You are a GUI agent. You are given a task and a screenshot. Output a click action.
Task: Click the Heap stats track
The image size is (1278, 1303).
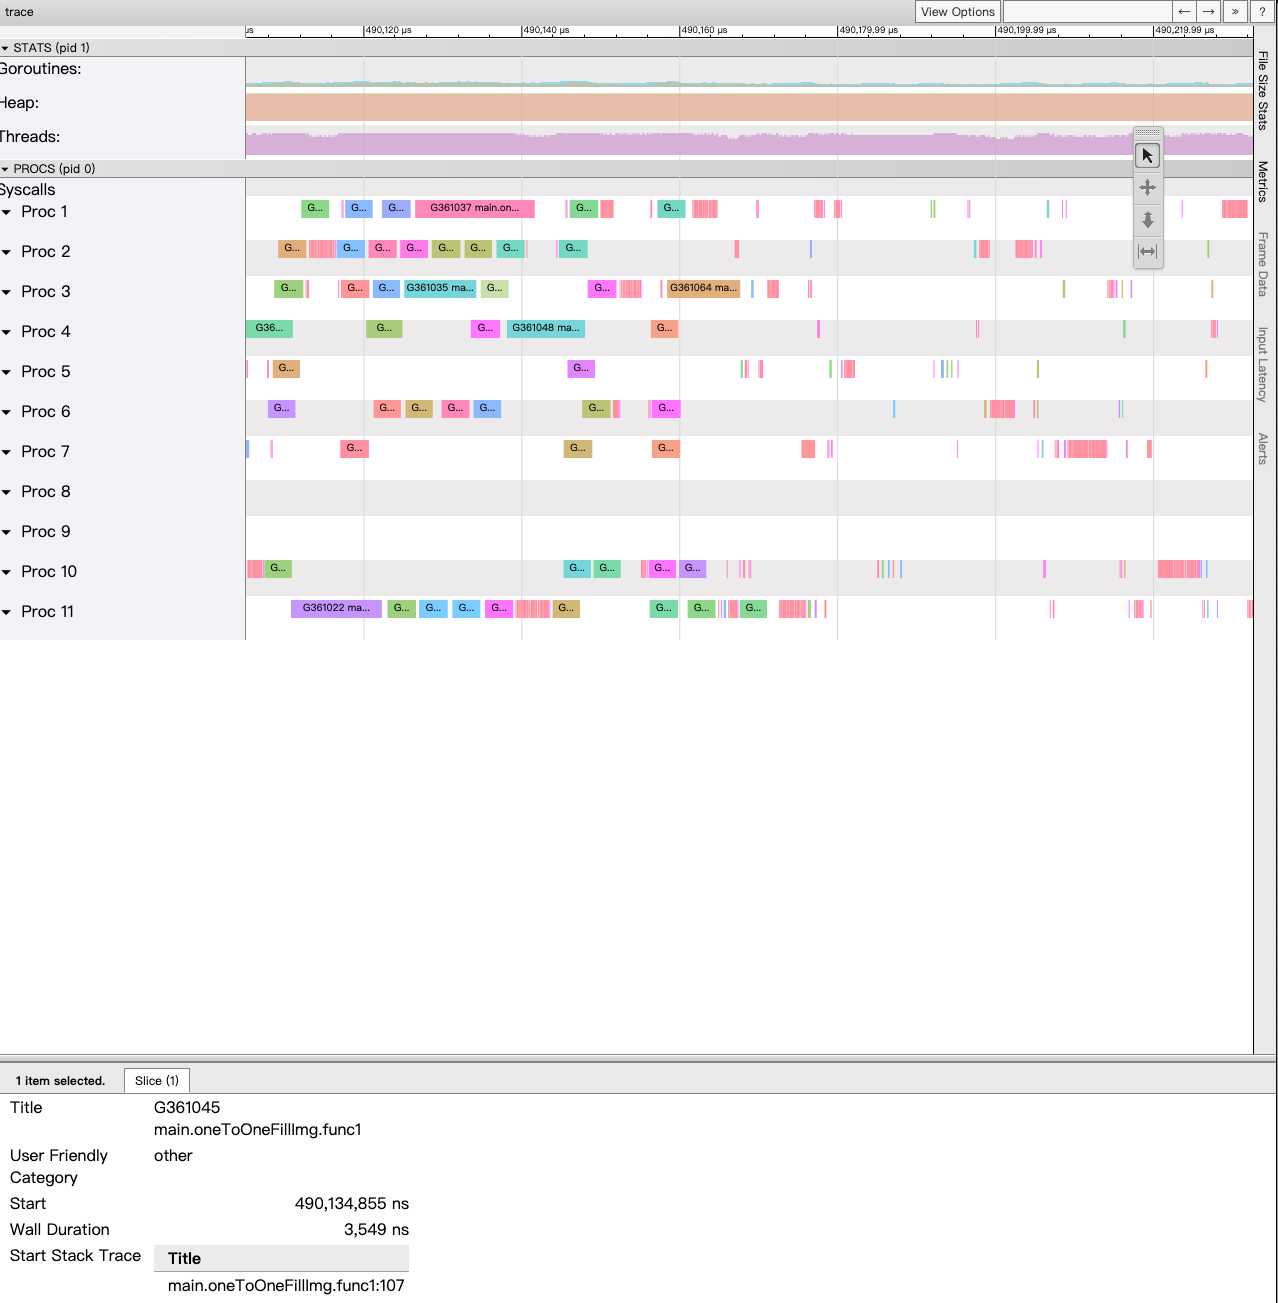(749, 107)
